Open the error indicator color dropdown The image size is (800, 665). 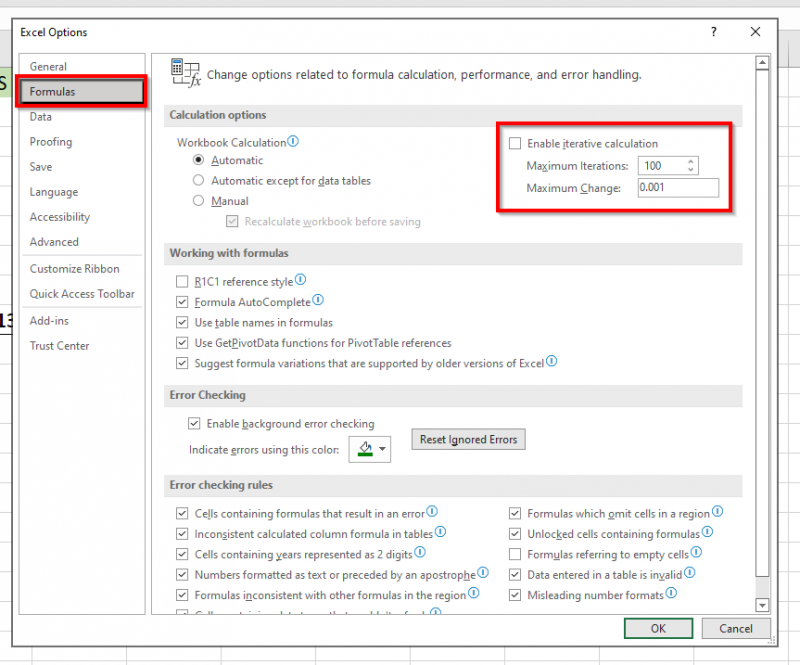(x=382, y=449)
